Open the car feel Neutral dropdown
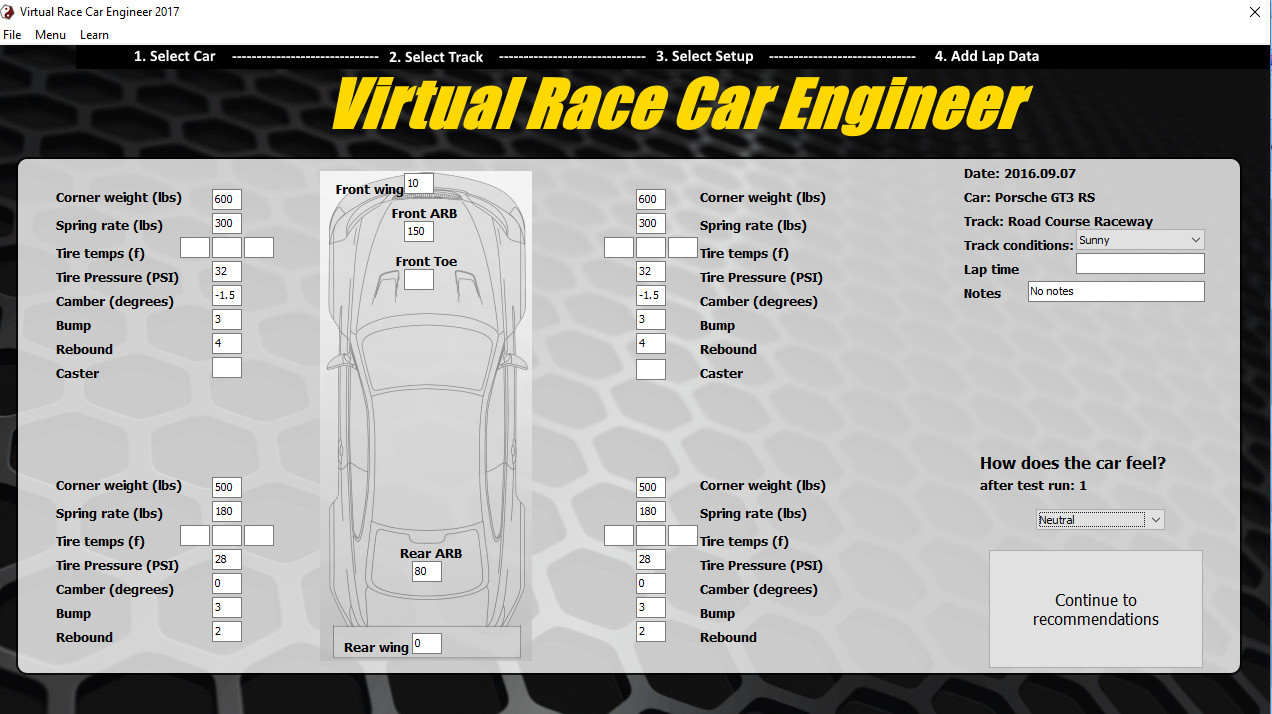The width and height of the screenshot is (1272, 714). (1099, 520)
